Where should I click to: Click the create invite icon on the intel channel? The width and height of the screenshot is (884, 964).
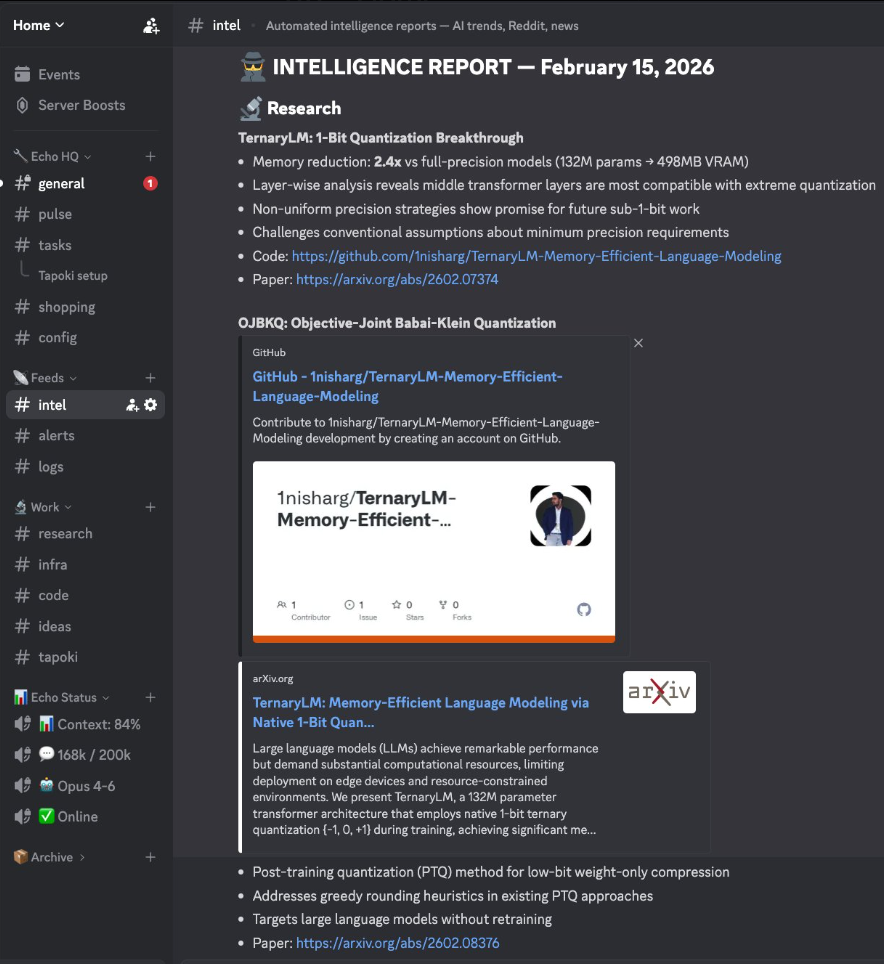(131, 405)
